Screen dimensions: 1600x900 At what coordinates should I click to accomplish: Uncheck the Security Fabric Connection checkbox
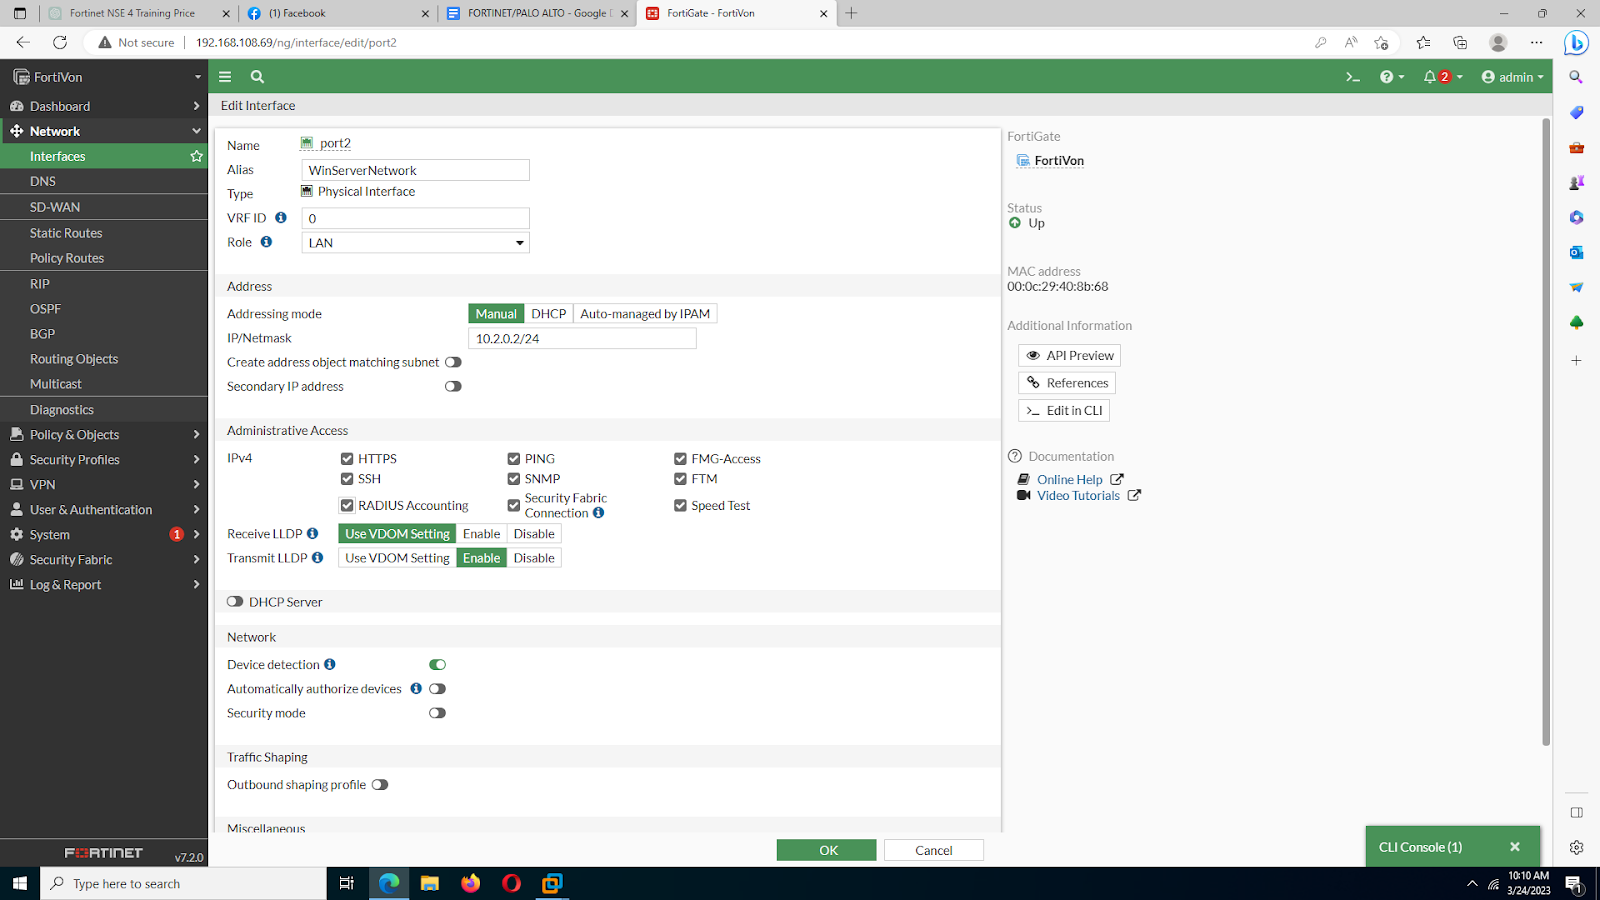(x=514, y=506)
